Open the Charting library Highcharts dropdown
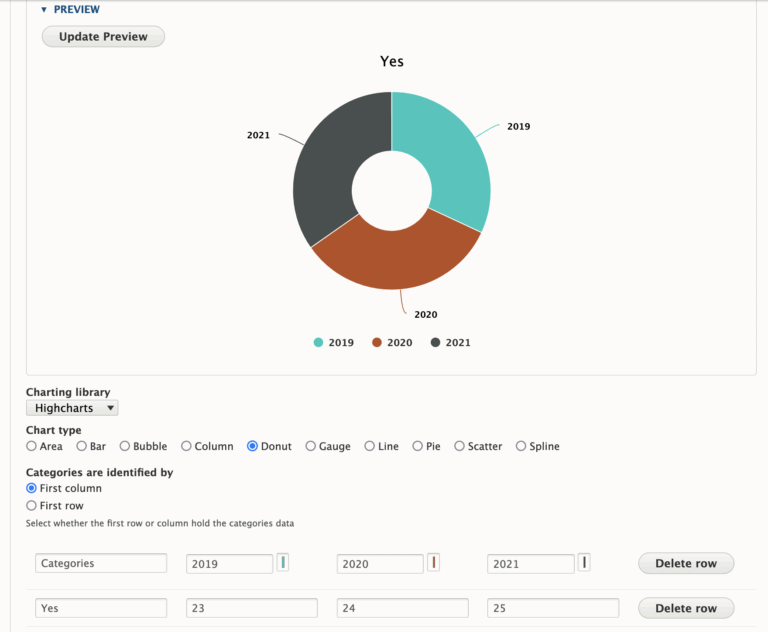The image size is (768, 632). (x=72, y=408)
